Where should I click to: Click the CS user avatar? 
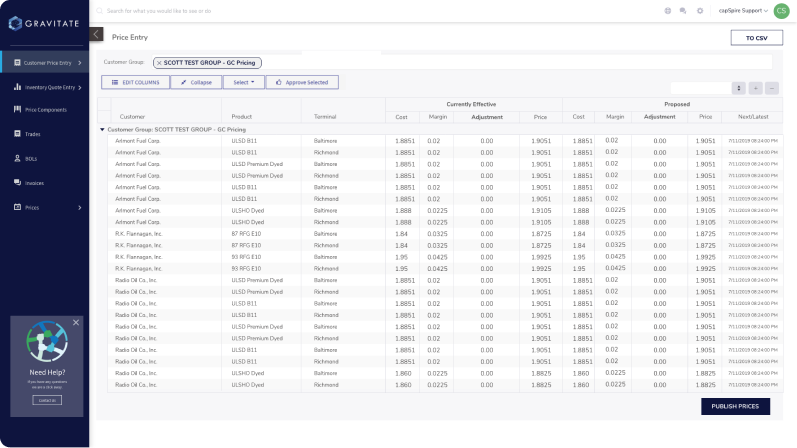[781, 10]
